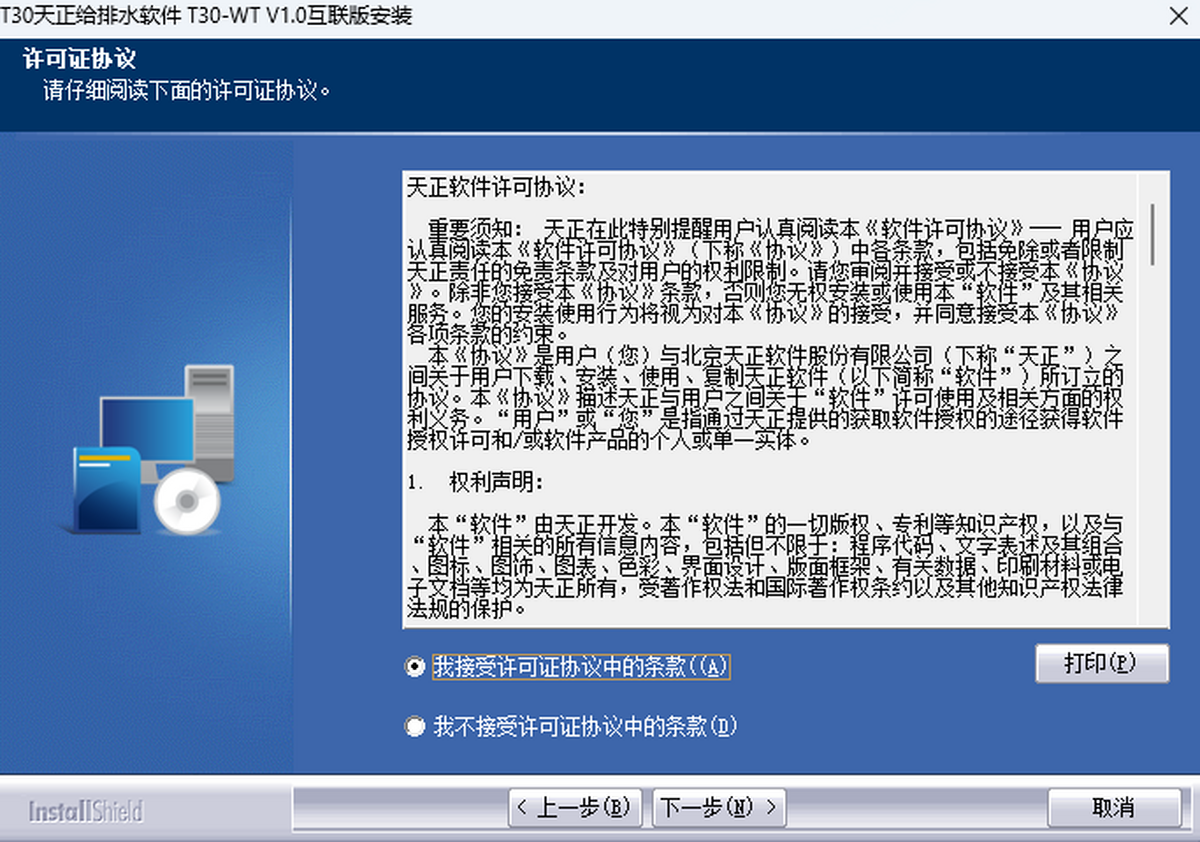Viewport: 1200px width, 842px height.
Task: Go back with 上一步(B) button
Action: (x=574, y=807)
